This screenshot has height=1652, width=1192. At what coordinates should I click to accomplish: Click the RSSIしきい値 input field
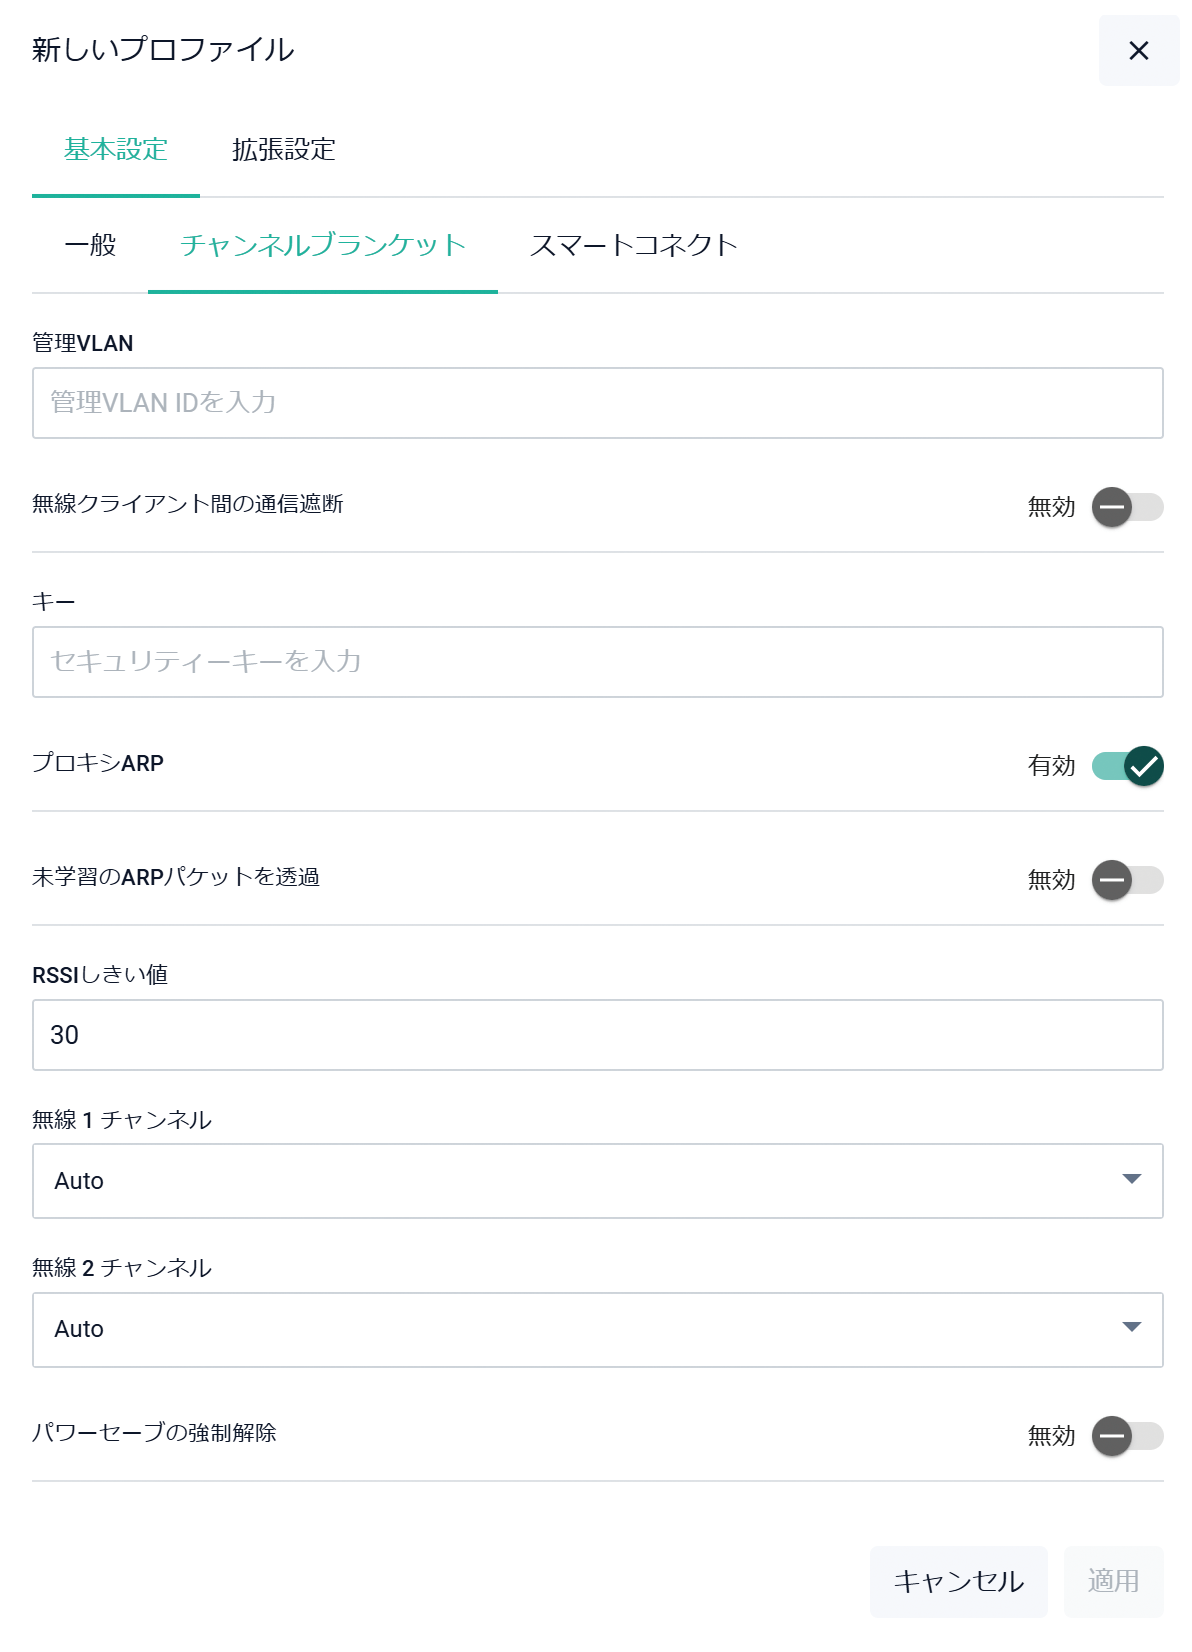597,1035
